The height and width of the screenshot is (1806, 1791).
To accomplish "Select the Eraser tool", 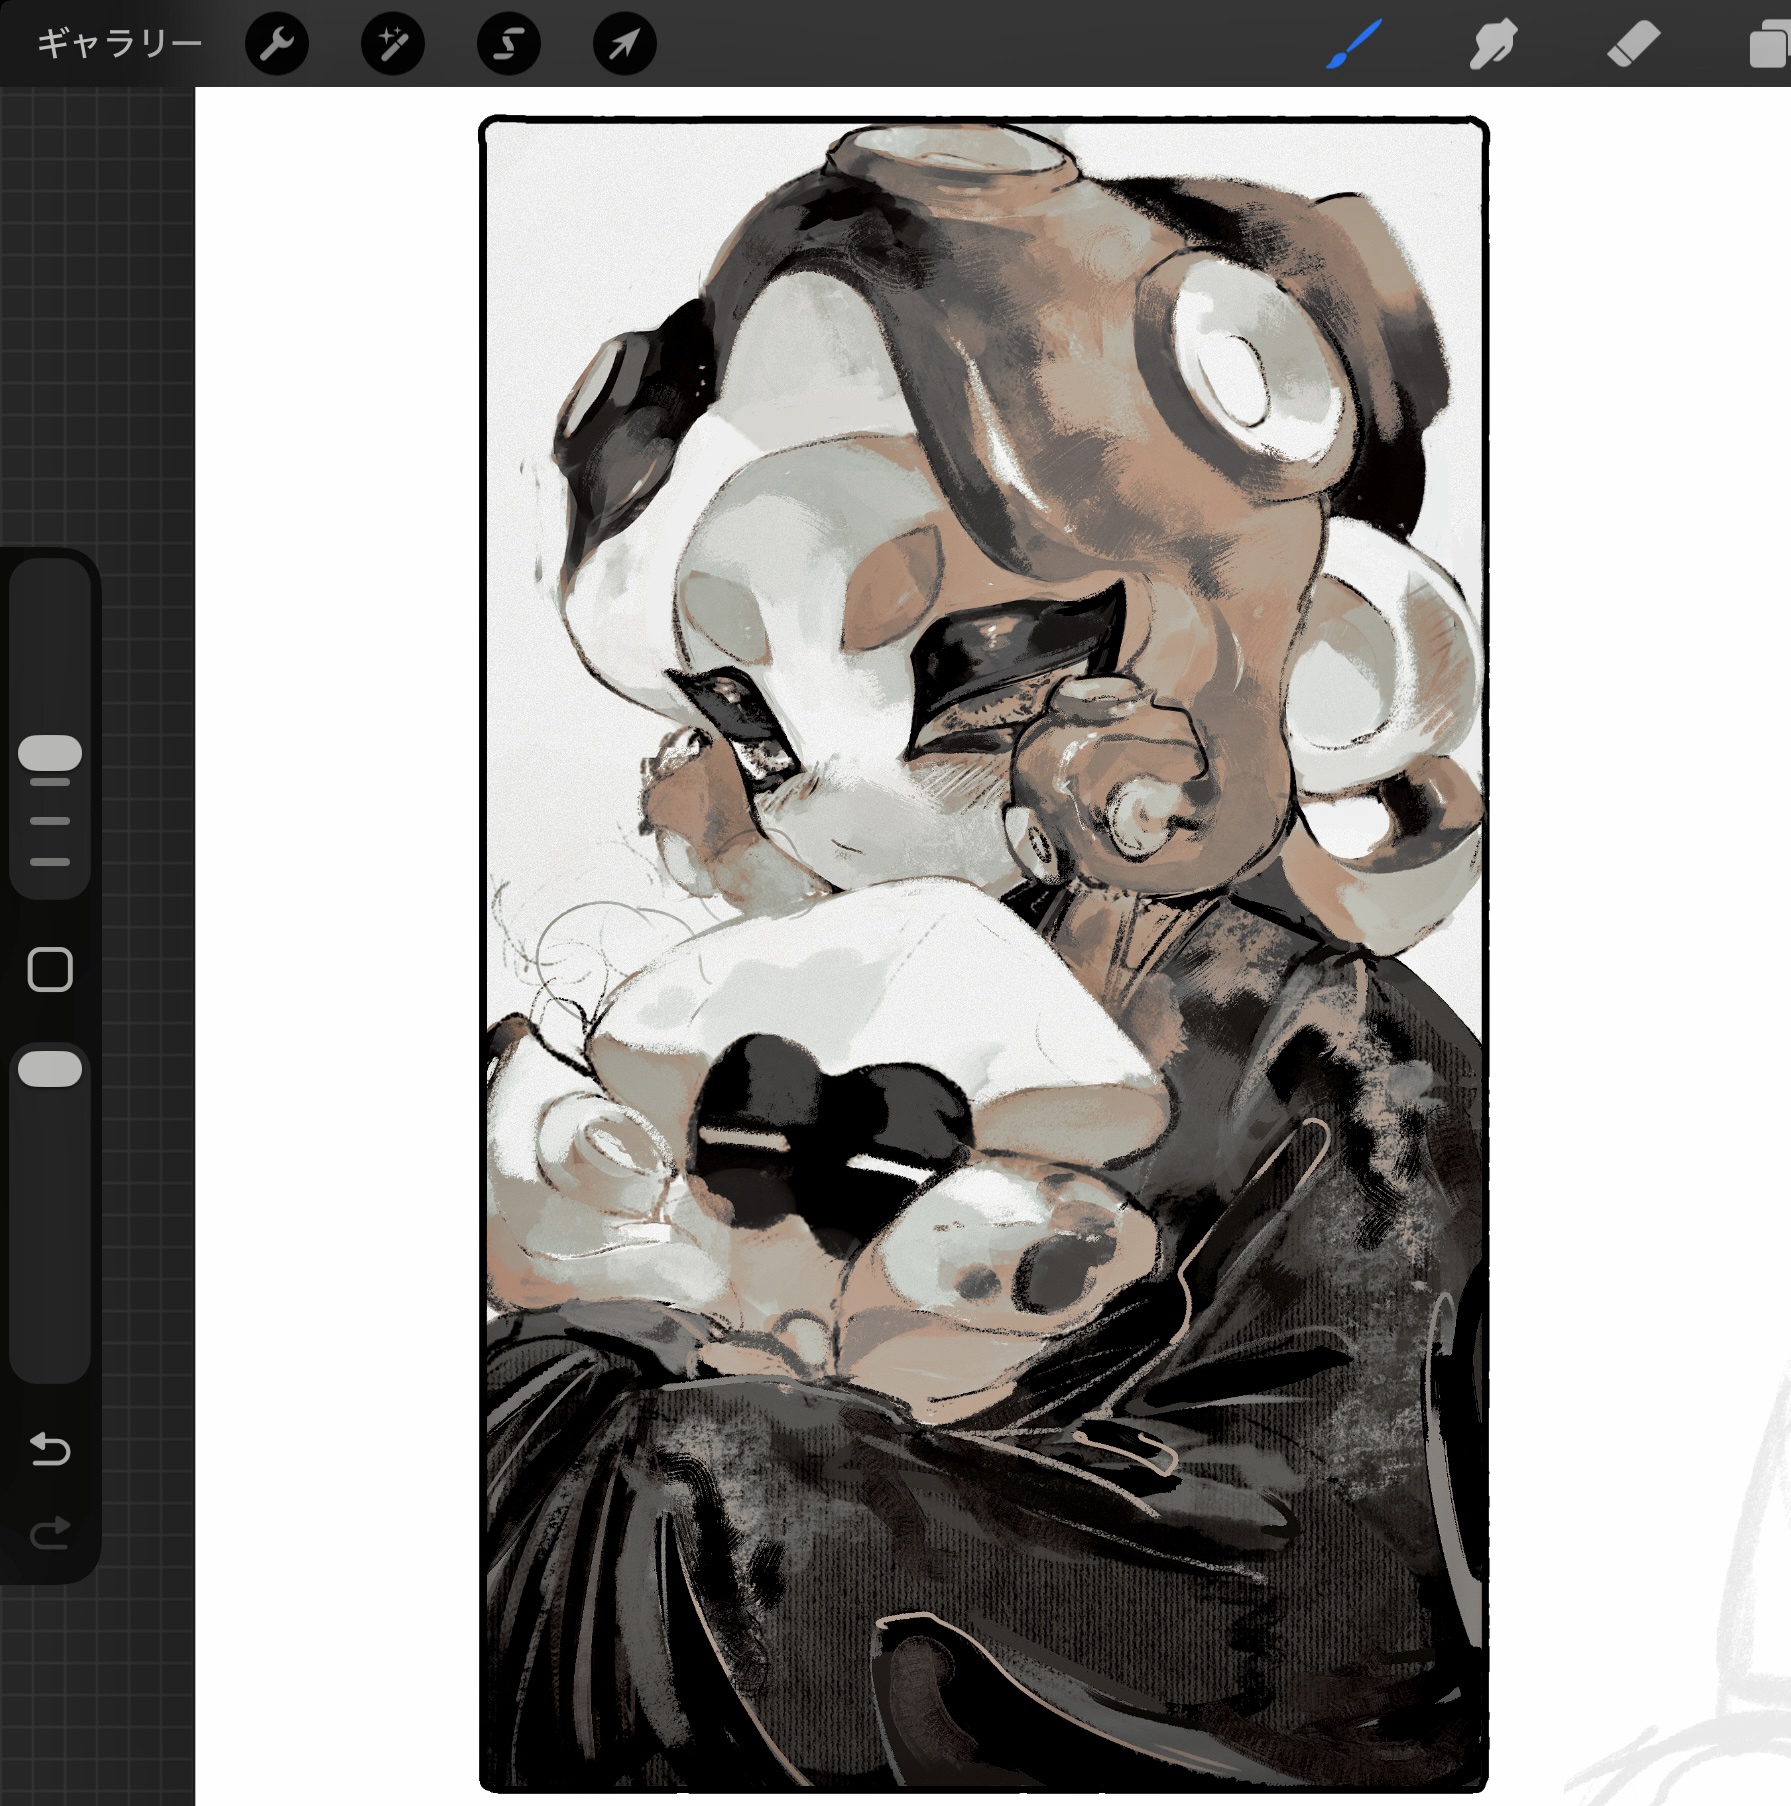I will click(1632, 44).
